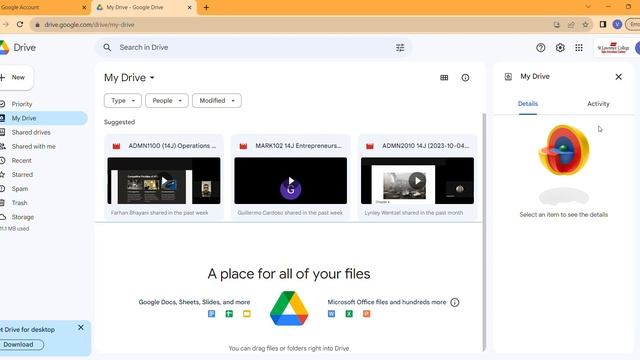Click the Google Drive logo
640x360 pixels.
coord(4,47)
